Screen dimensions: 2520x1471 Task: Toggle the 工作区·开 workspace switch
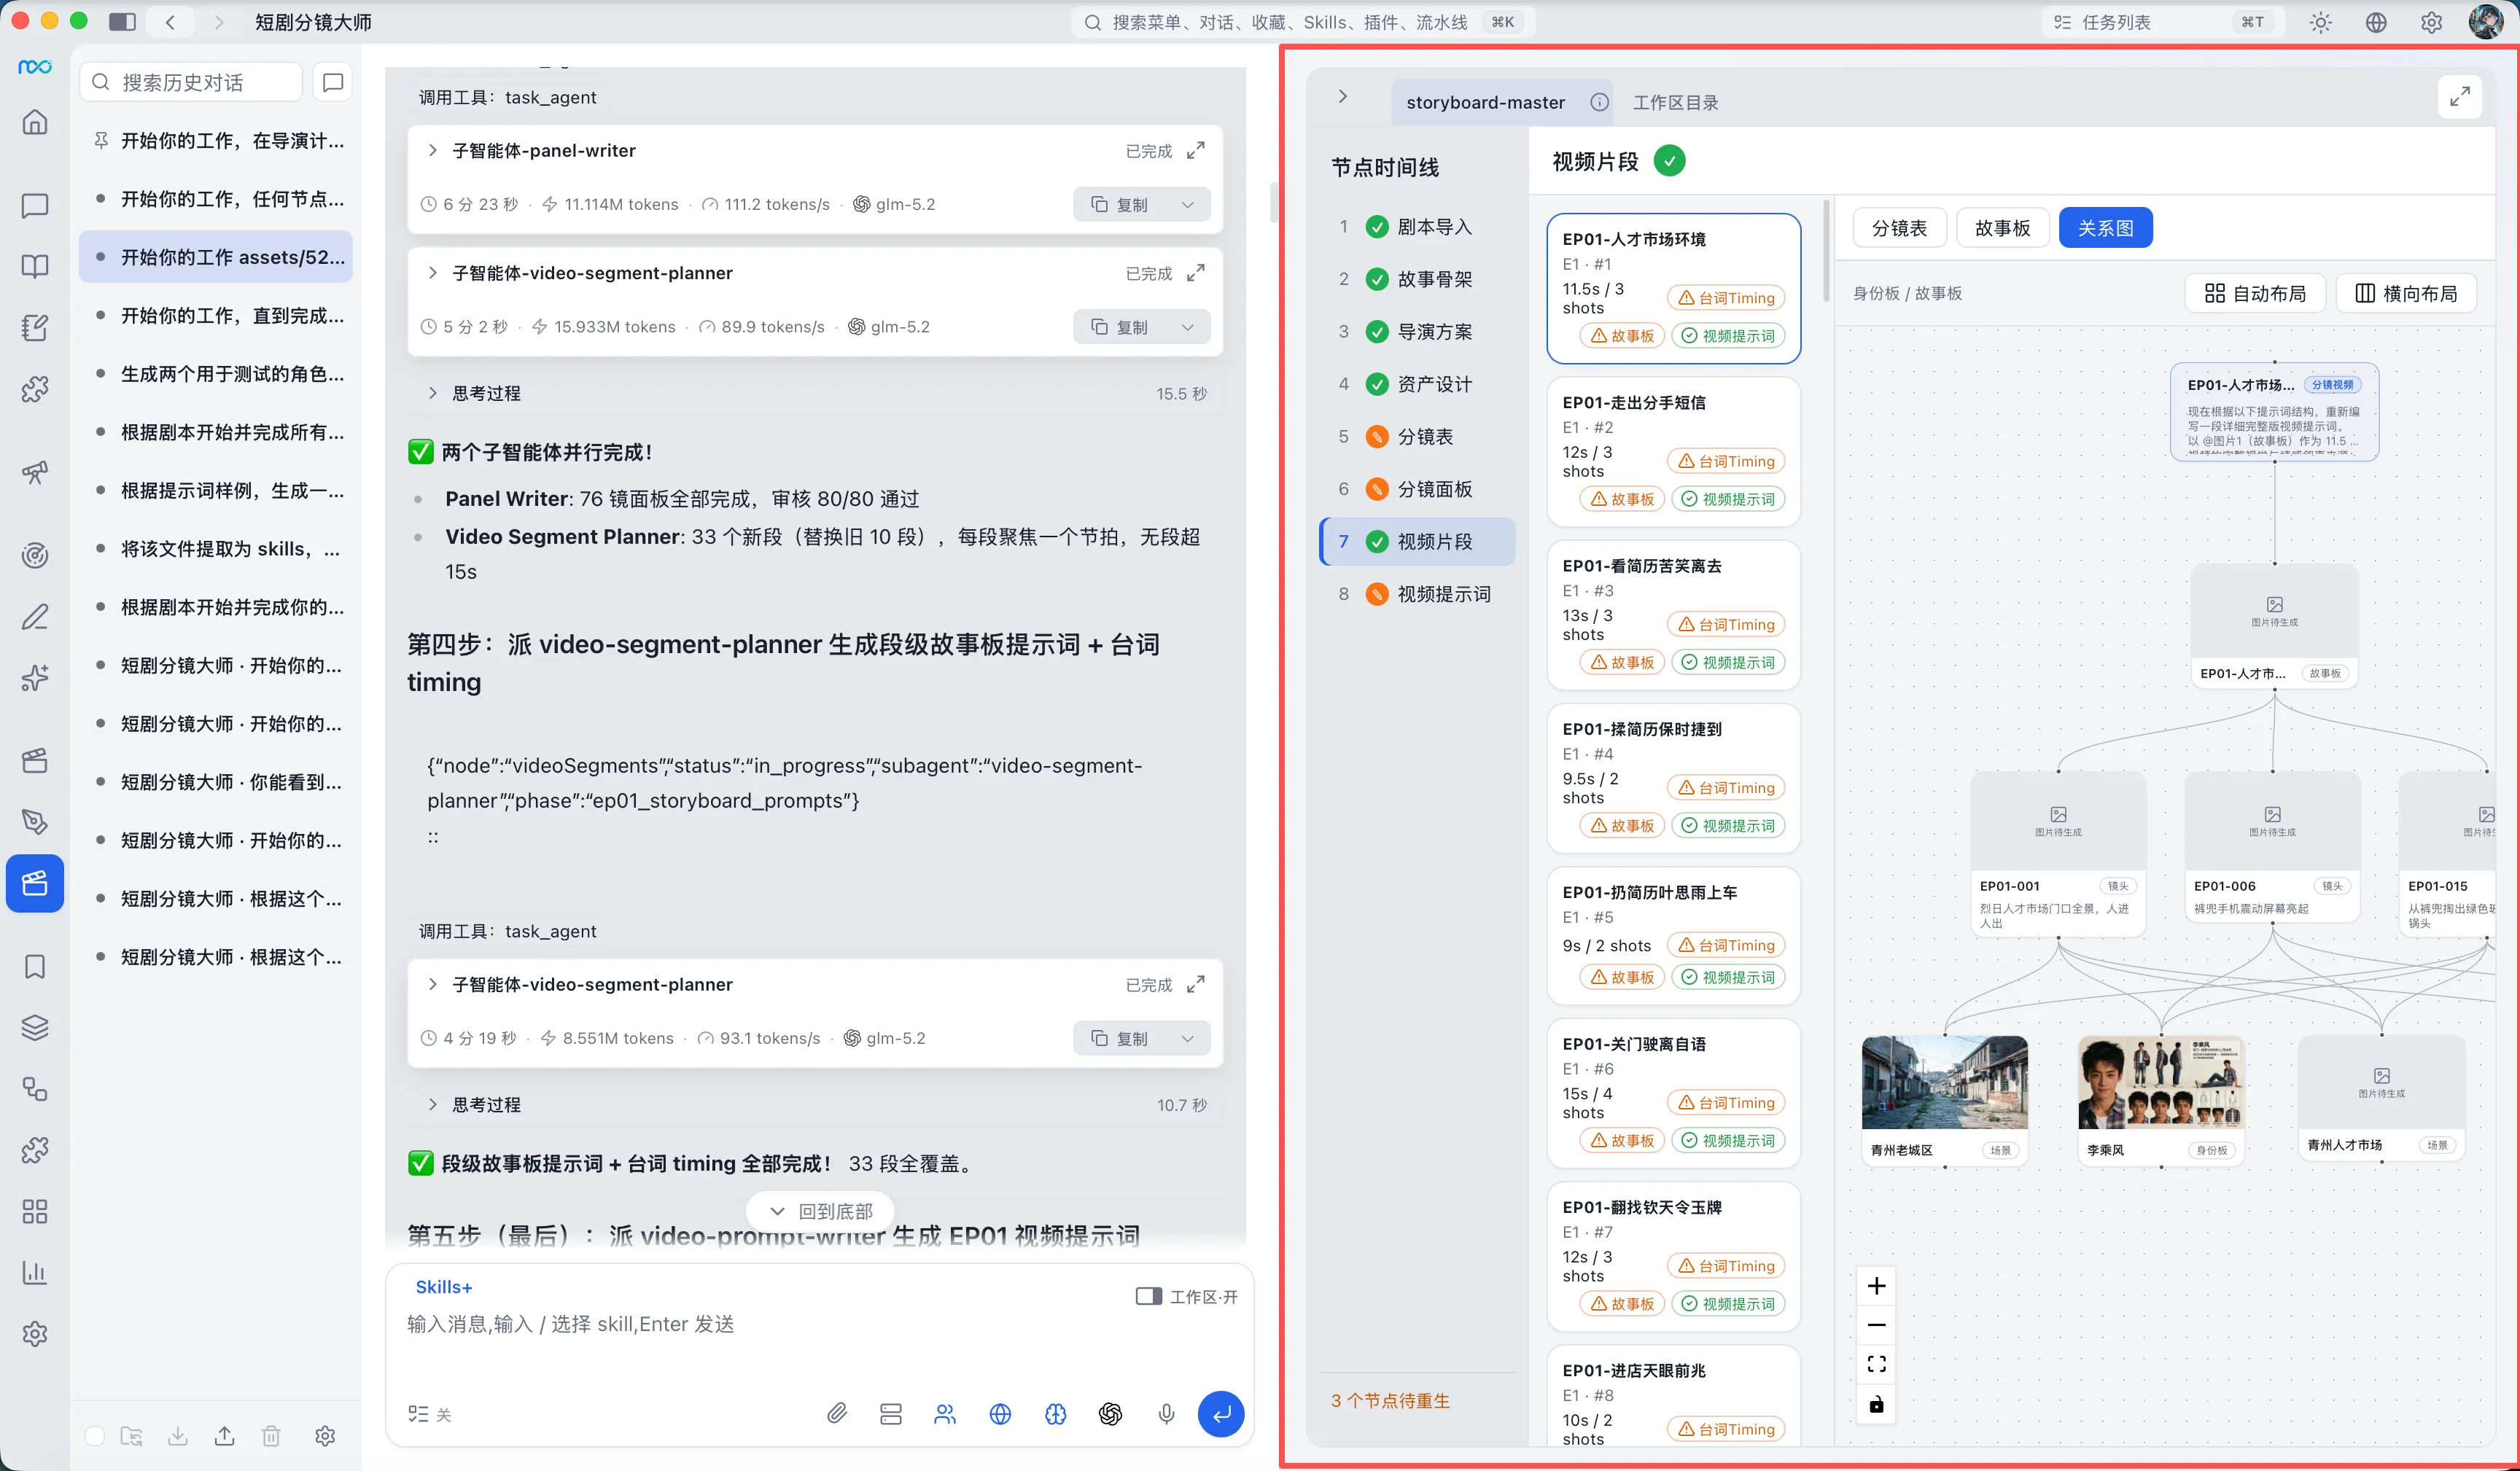(x=1187, y=1296)
